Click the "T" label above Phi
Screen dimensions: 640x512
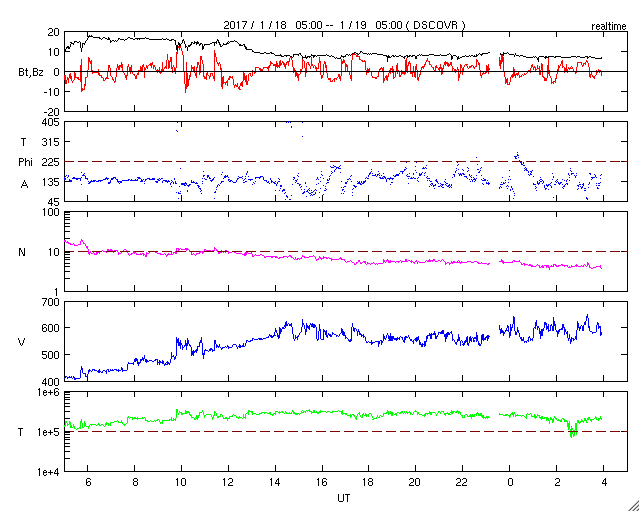(x=22, y=142)
